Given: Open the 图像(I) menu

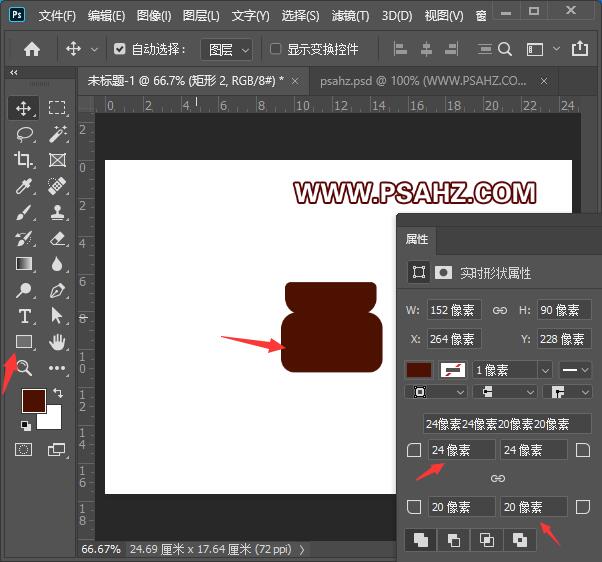Looking at the screenshot, I should pos(154,16).
